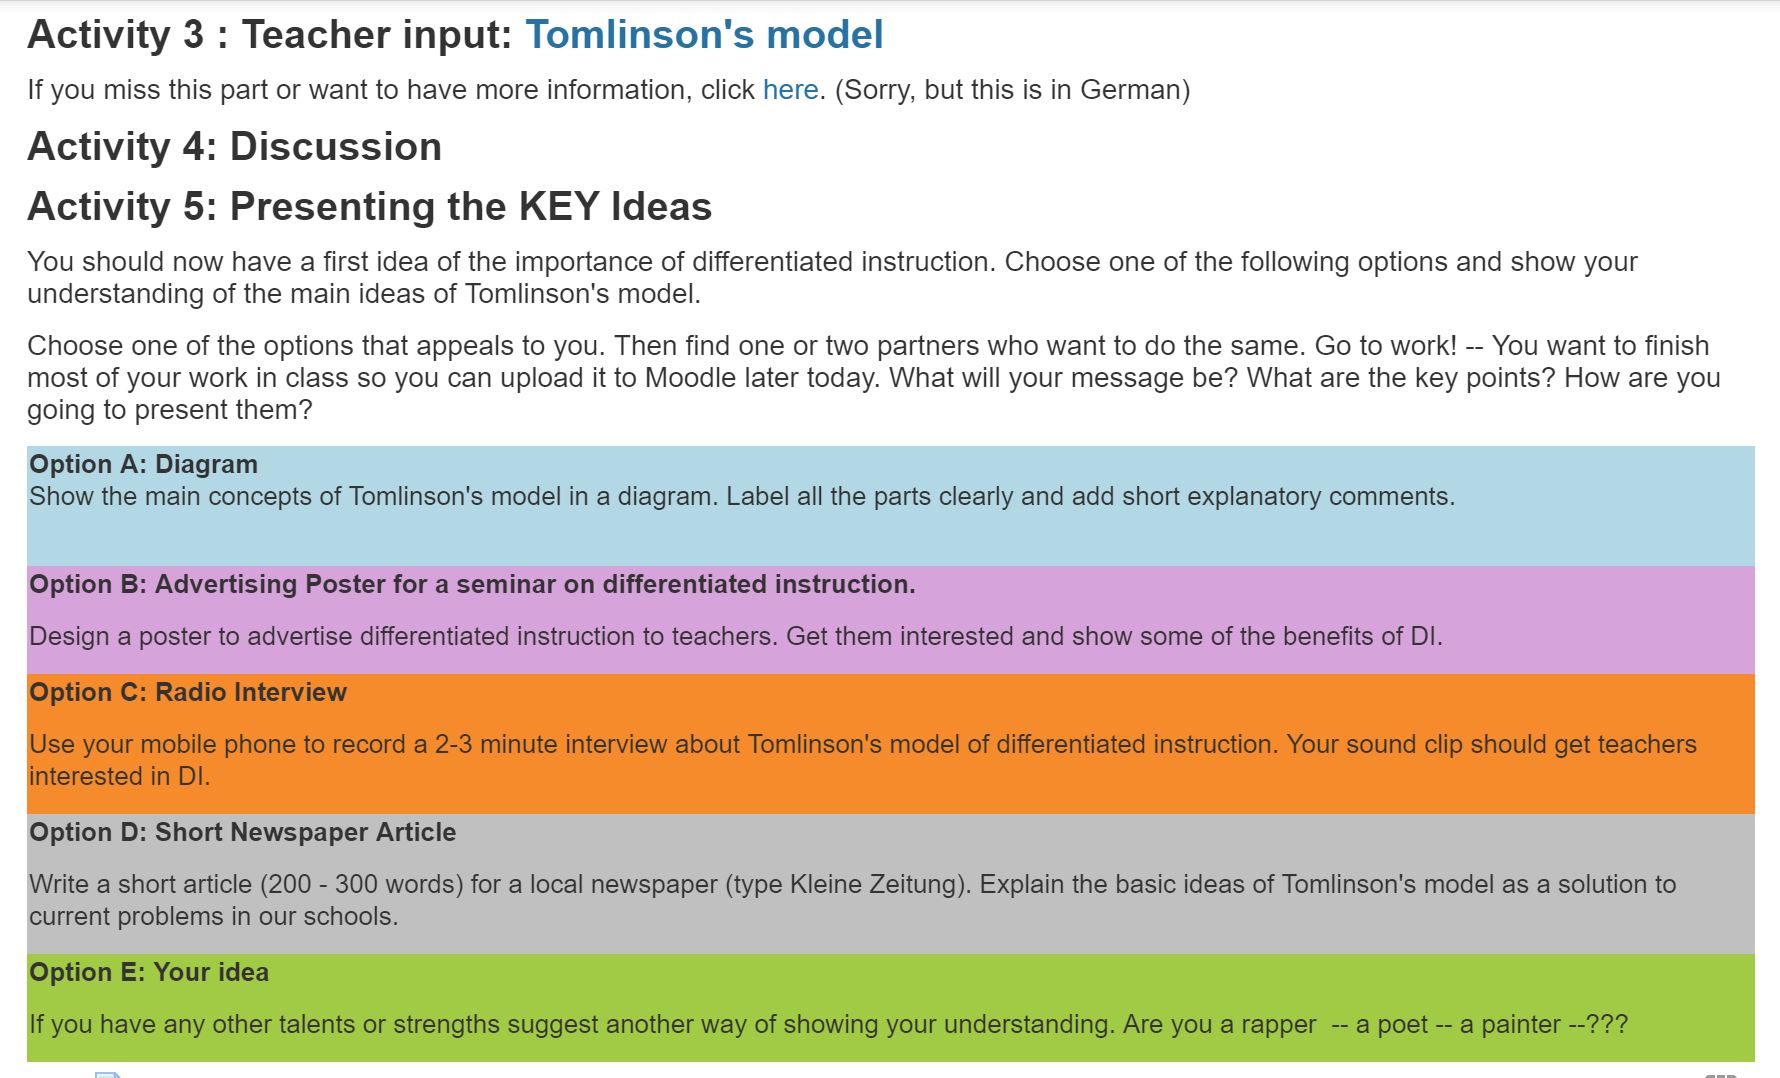This screenshot has height=1078, width=1780.
Task: Click the rapper, poet, painter sentence in Option E
Action: coord(828,1025)
